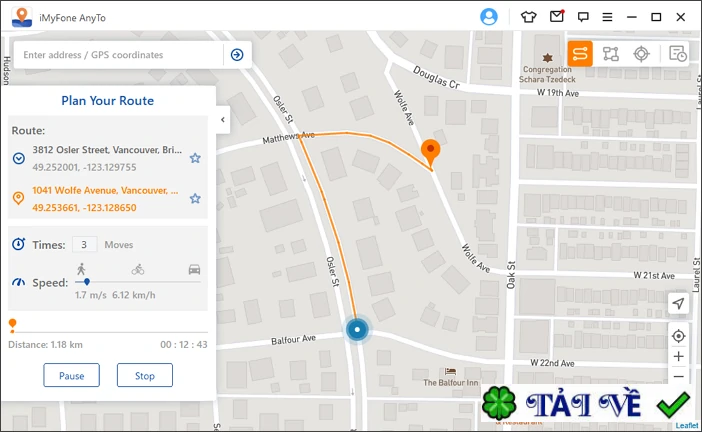Click the Oak St street label
Image resolution: width=702 pixels, height=432 pixels.
(x=511, y=274)
